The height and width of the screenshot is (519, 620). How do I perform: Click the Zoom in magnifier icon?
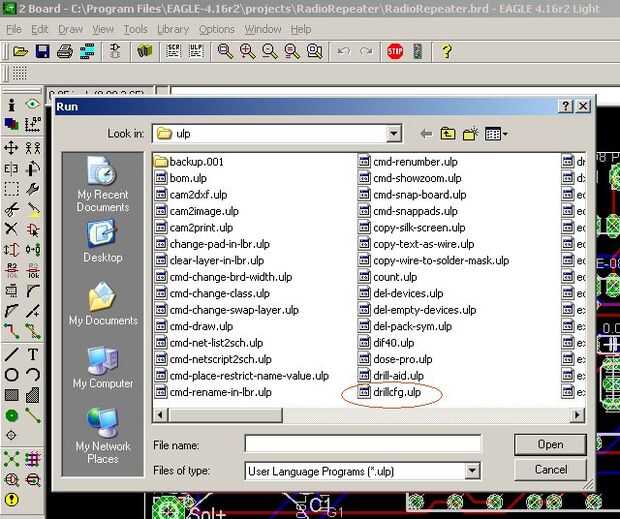[248, 51]
